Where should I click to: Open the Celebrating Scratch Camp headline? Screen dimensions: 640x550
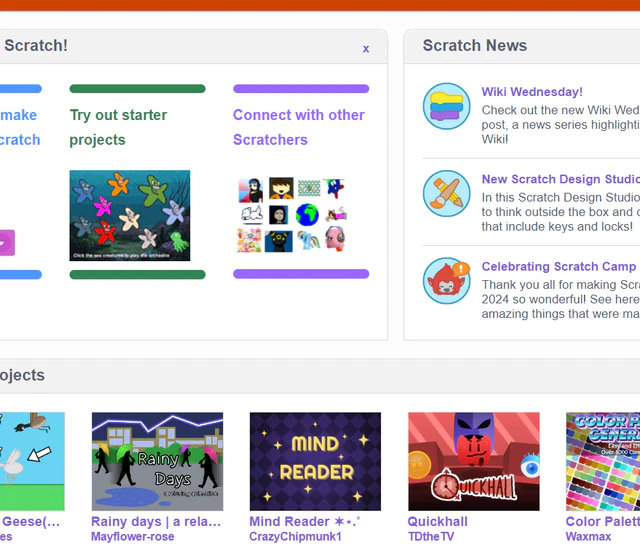558,266
